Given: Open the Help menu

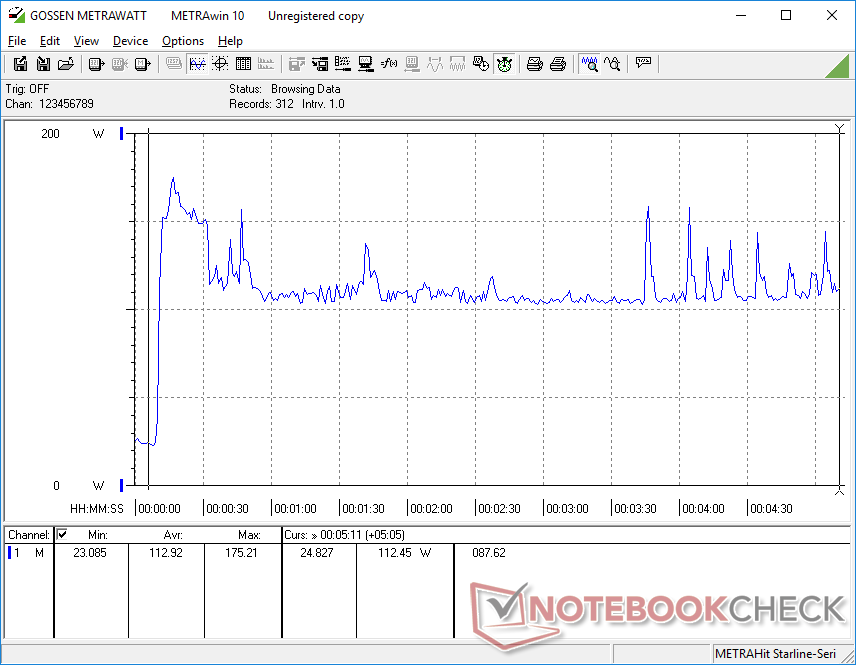Looking at the screenshot, I should [x=230, y=41].
